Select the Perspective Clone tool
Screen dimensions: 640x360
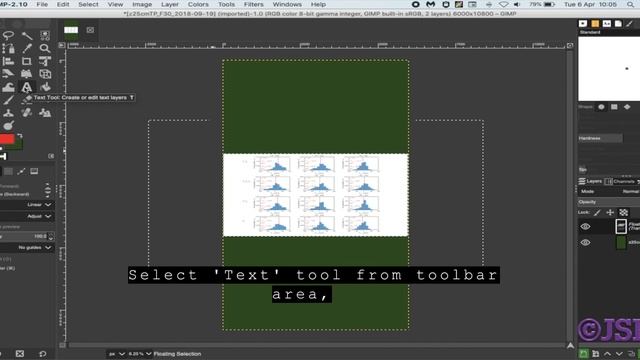pyautogui.click(x=45, y=113)
